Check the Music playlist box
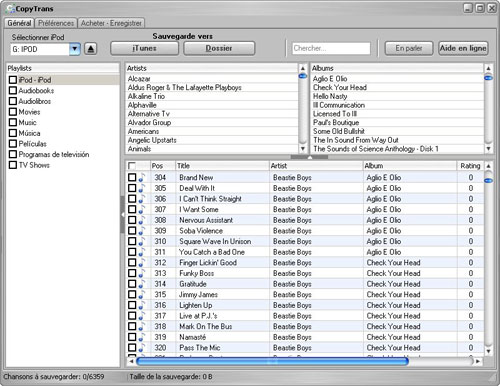The image size is (500, 386). click(13, 122)
